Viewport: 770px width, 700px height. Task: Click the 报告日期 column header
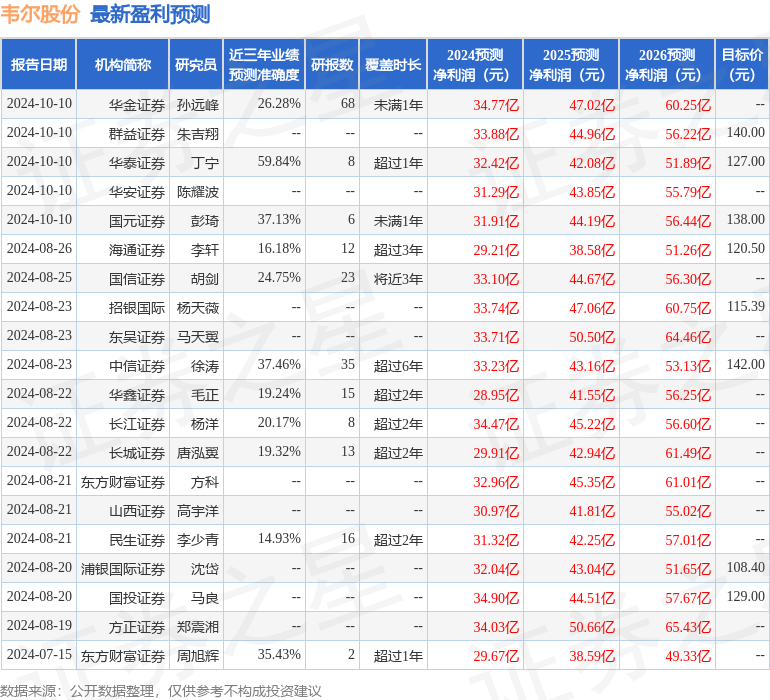39,64
